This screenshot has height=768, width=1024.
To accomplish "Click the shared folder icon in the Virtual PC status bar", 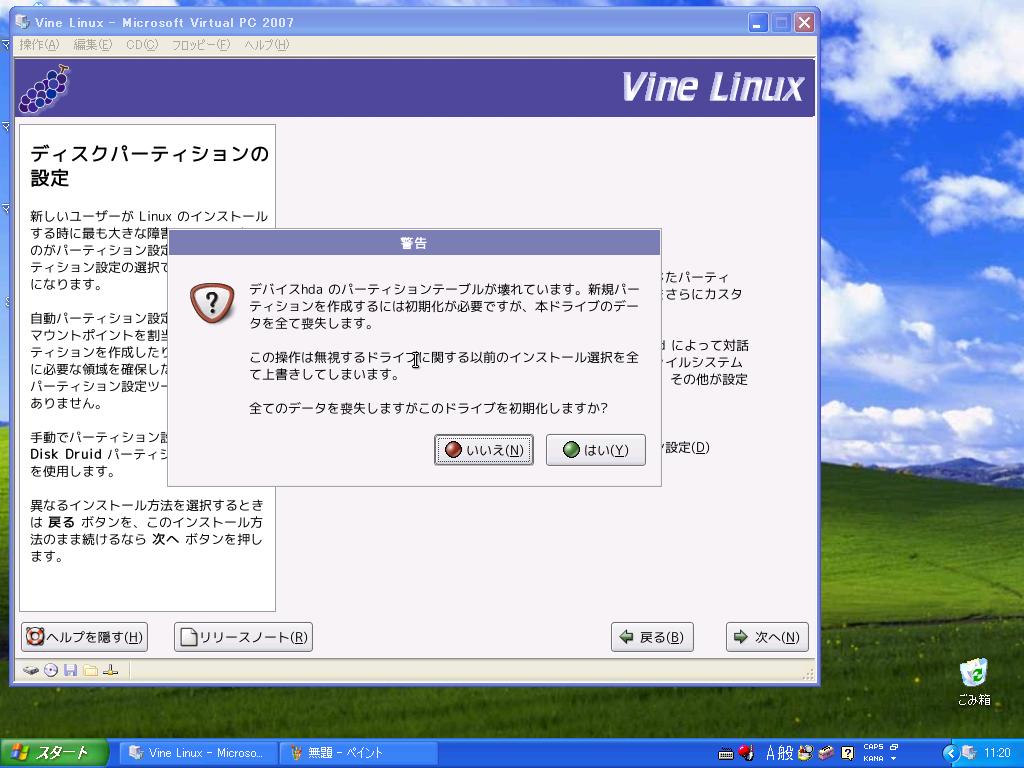I will click(x=91, y=670).
